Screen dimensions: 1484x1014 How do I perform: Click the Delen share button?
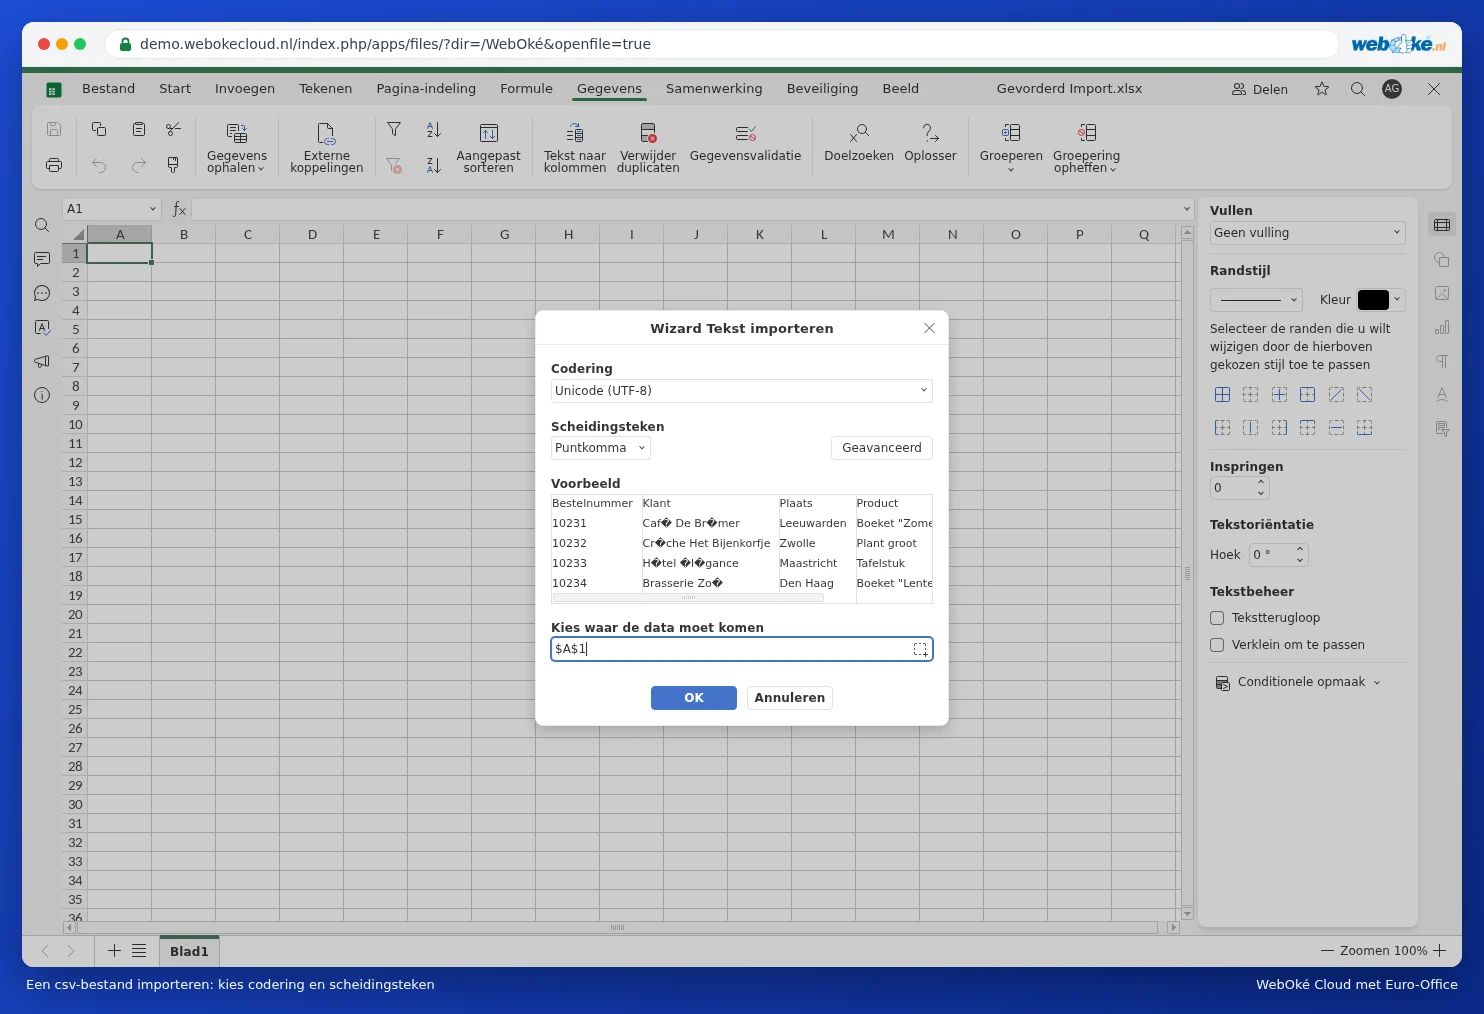[1260, 89]
